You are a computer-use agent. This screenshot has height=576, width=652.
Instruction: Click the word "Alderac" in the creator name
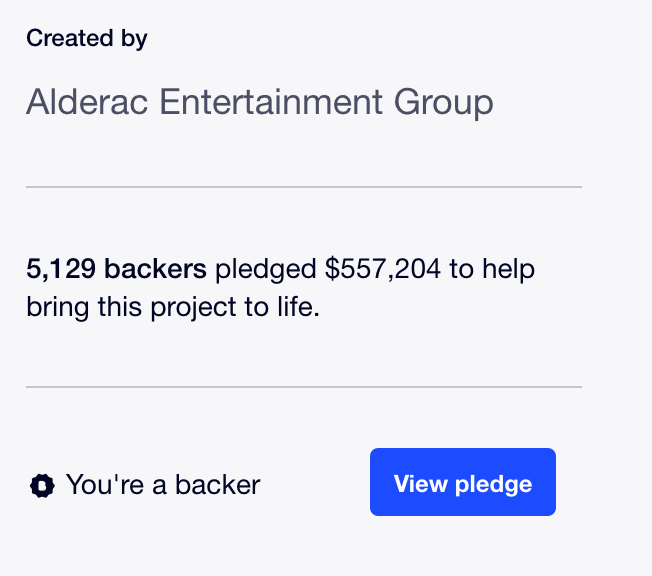[87, 102]
